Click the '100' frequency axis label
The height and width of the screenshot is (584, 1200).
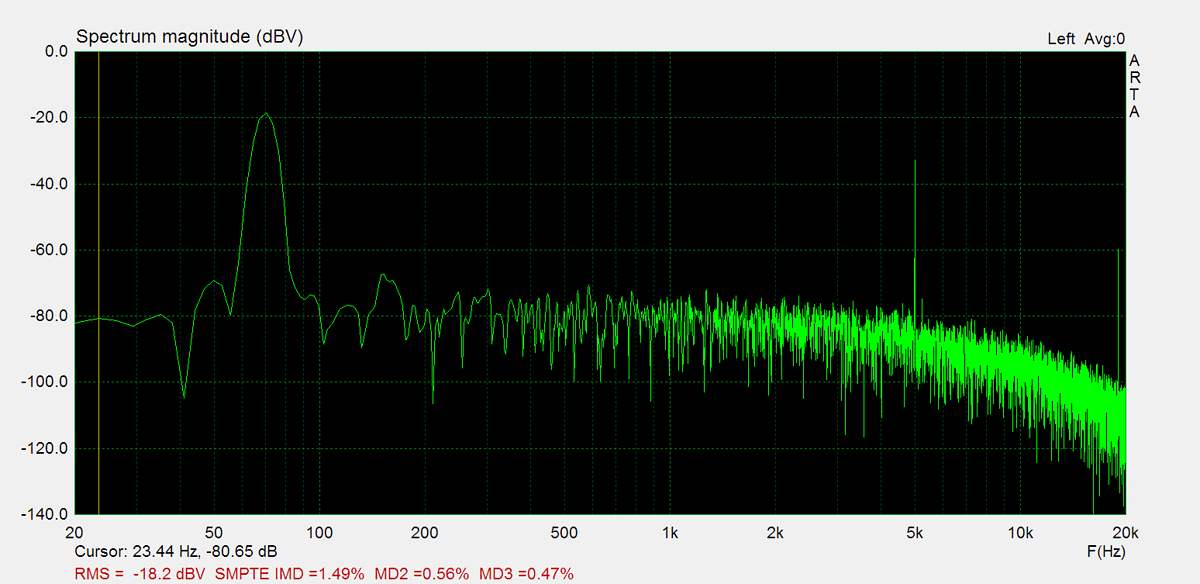pos(319,531)
